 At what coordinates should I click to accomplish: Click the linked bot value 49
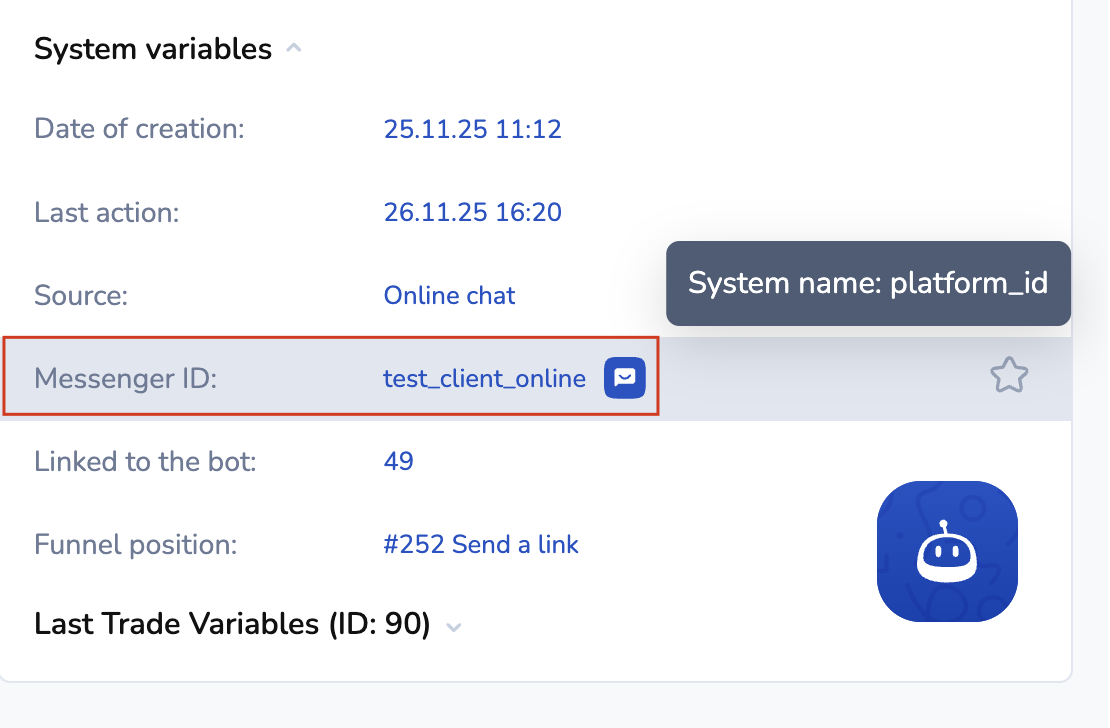tap(398, 461)
